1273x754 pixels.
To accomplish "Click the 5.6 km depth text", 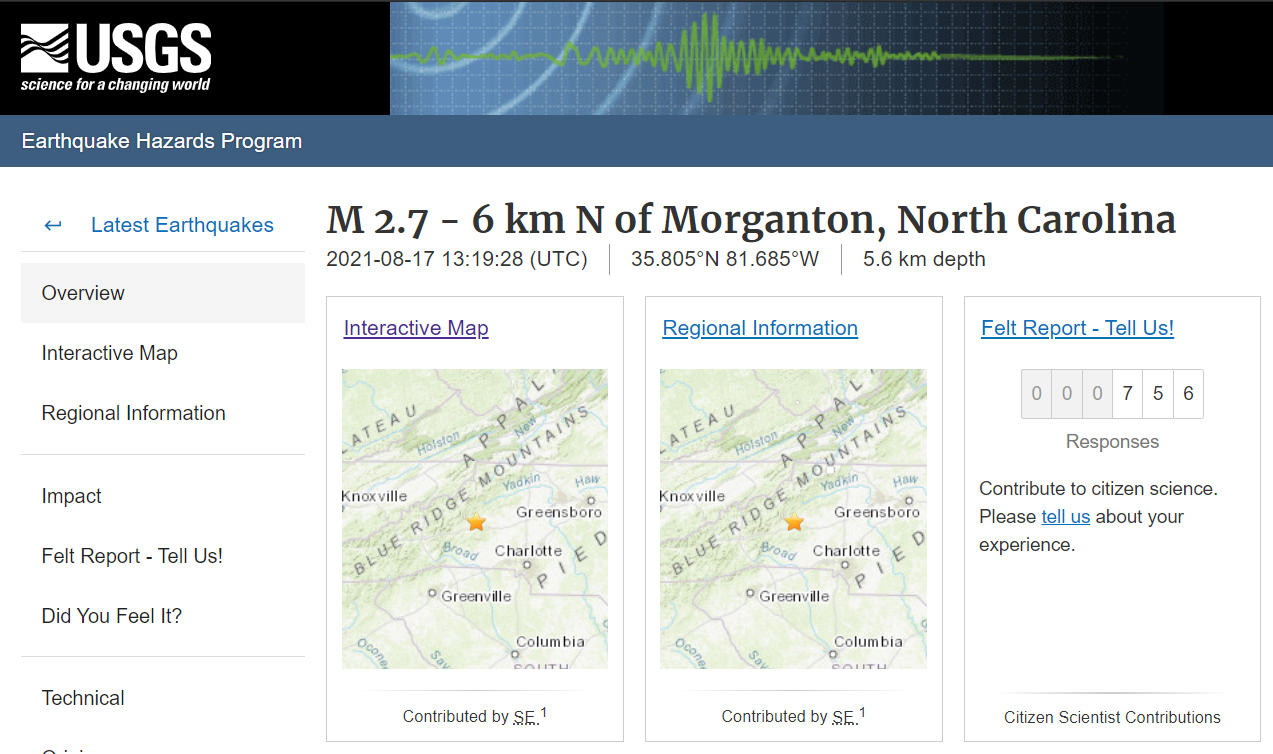I will (x=924, y=259).
